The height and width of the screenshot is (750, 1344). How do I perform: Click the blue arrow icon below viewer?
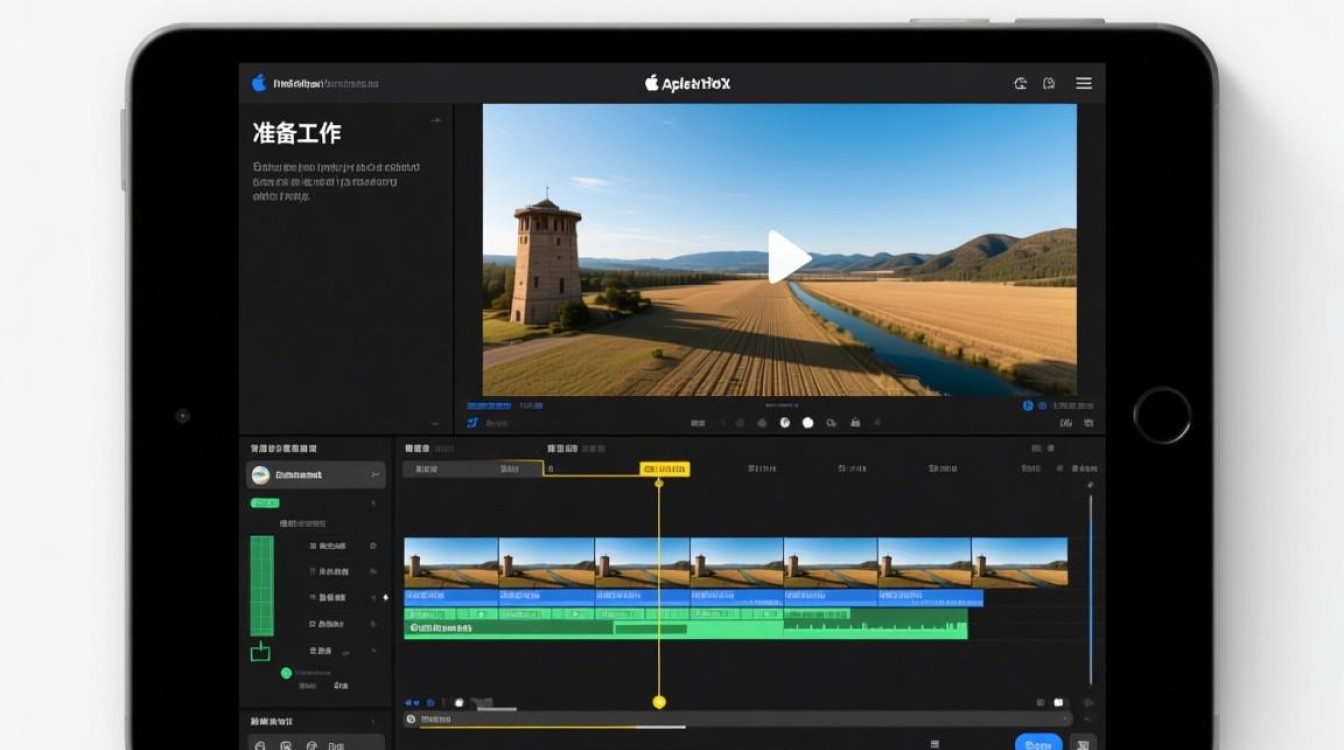472,423
